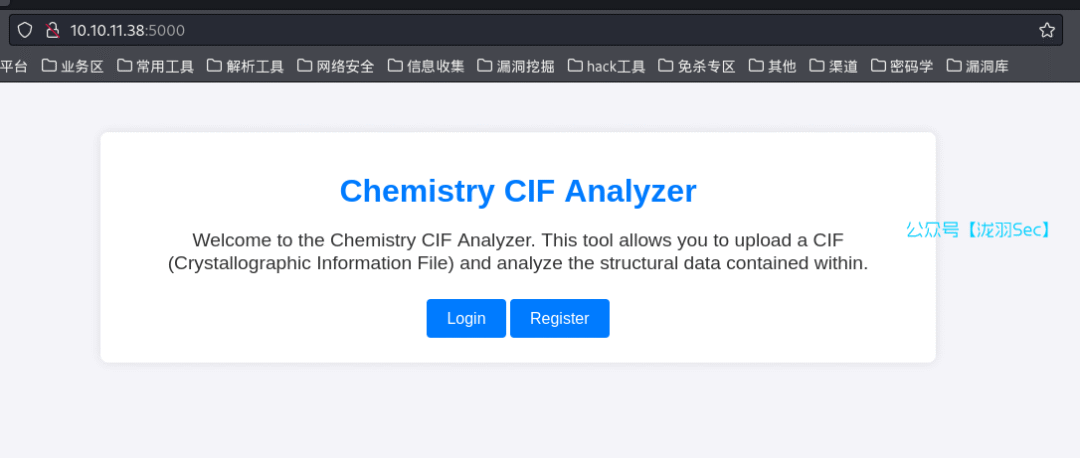1080x458 pixels.
Task: Open the 信息收集 bookmark folder
Action: tap(426, 66)
